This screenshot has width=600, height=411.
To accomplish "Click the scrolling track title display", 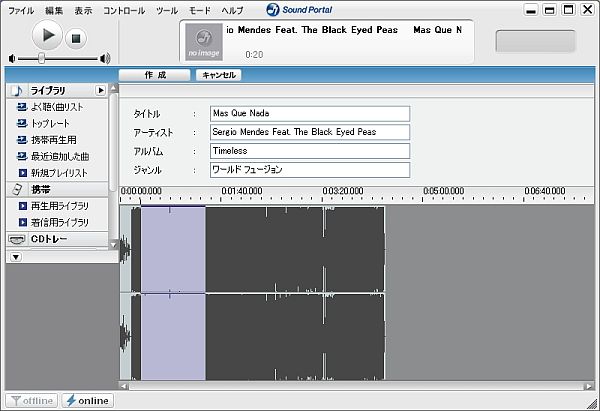I will coord(344,30).
